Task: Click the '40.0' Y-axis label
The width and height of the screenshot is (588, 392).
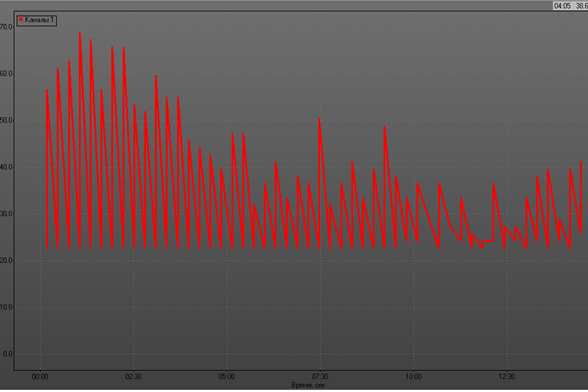Action: pos(6,167)
